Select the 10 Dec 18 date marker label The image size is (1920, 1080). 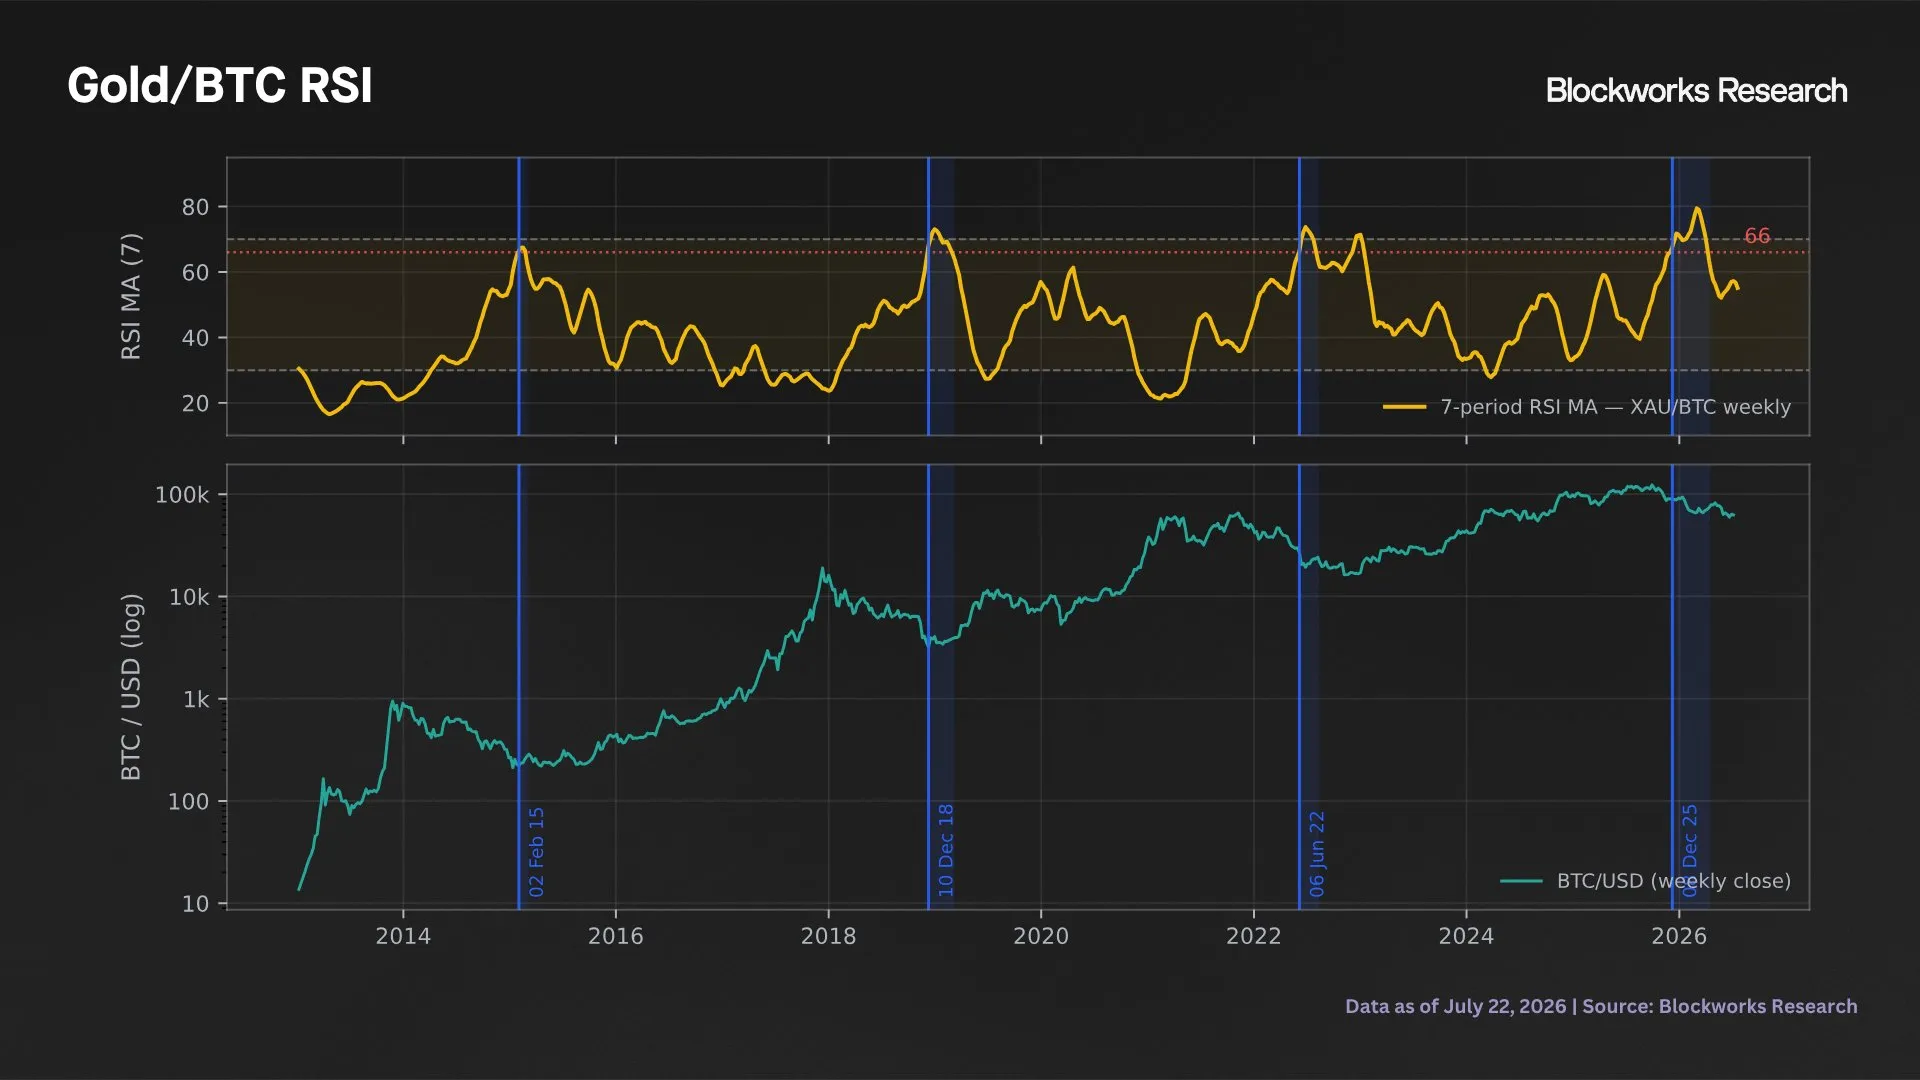(x=945, y=850)
